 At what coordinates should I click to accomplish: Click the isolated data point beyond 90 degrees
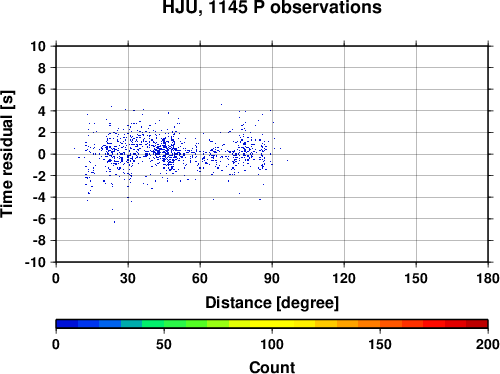(287, 160)
